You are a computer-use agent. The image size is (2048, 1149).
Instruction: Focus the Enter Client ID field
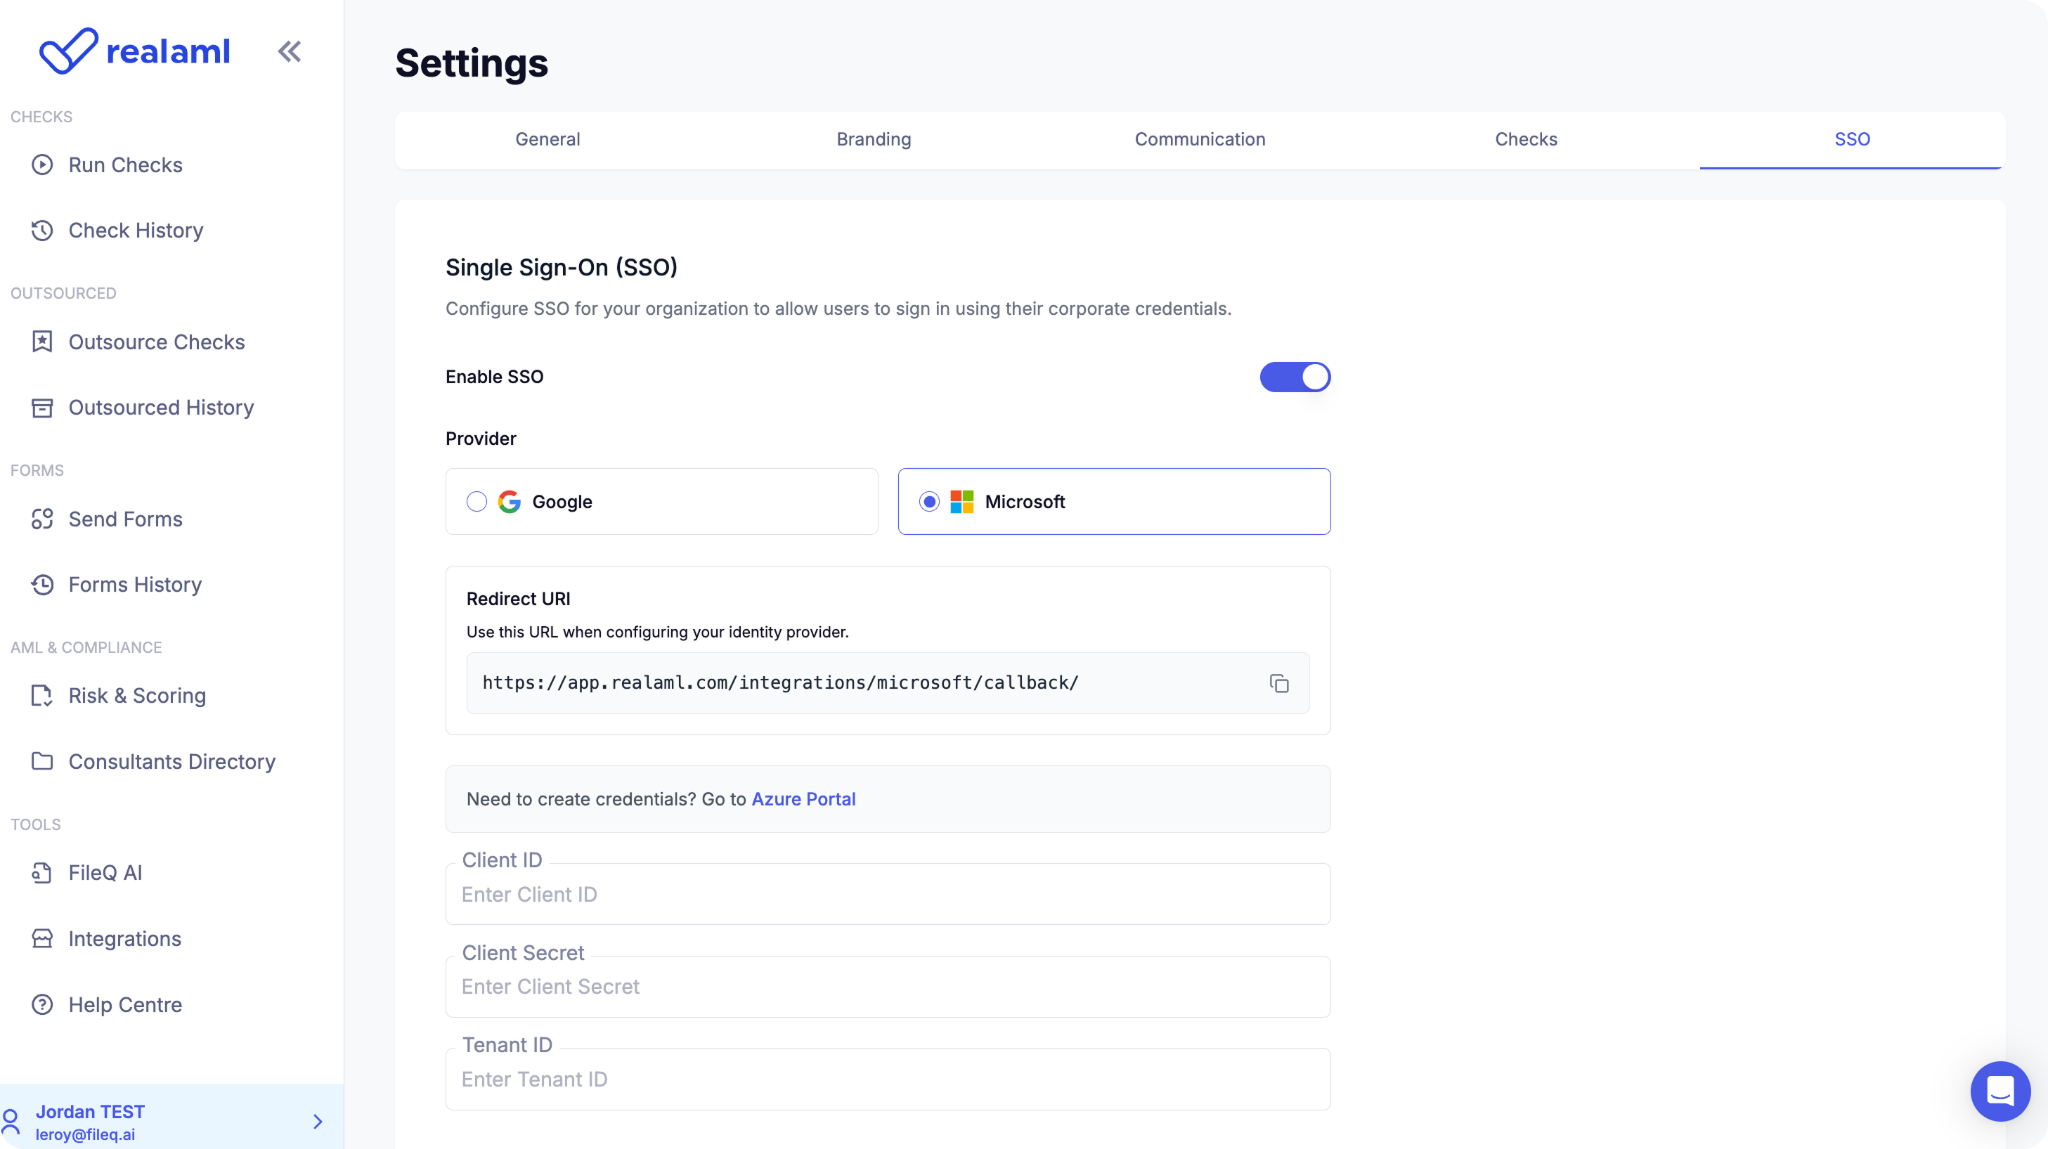(x=887, y=895)
